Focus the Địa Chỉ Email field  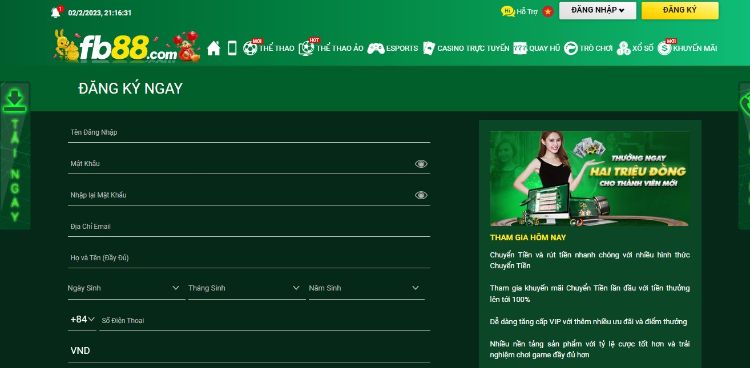point(249,226)
